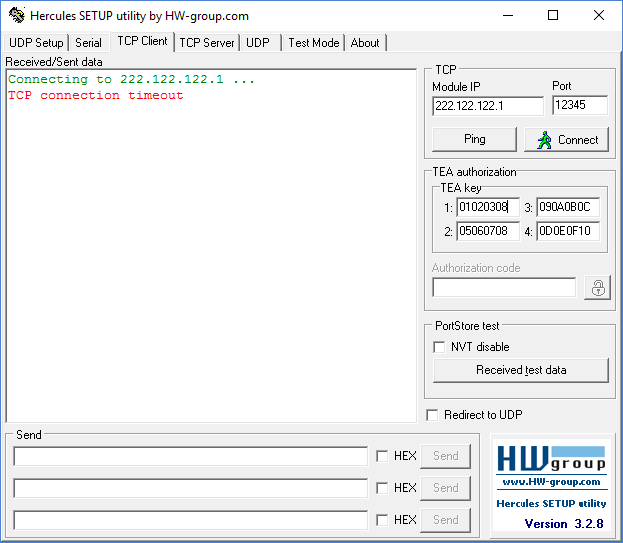The image size is (623, 543).
Task: Click the 'TCP connection timeout' message
Action: (x=96, y=95)
